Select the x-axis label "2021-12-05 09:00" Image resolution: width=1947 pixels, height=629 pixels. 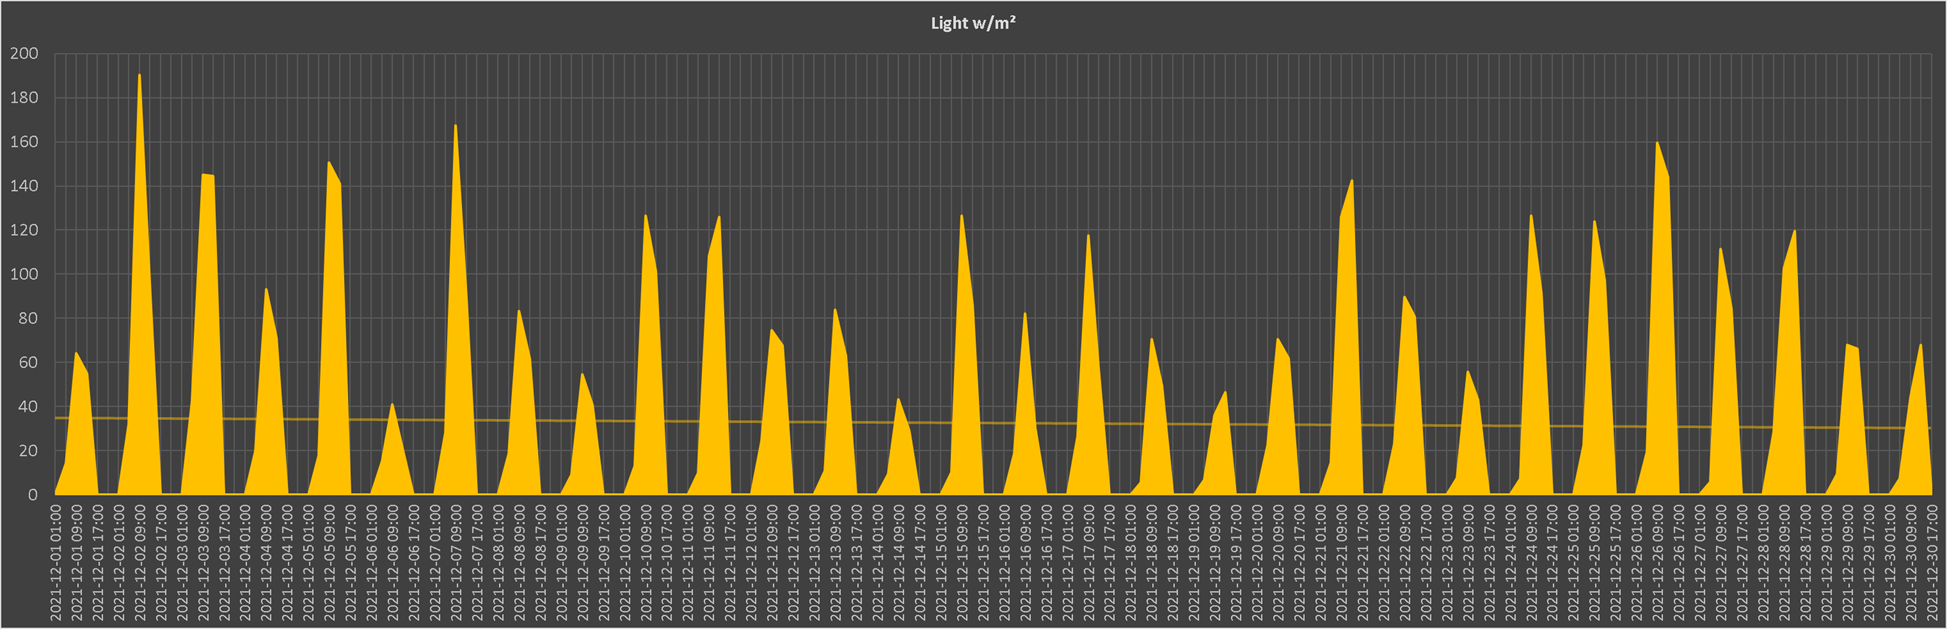pyautogui.click(x=330, y=562)
